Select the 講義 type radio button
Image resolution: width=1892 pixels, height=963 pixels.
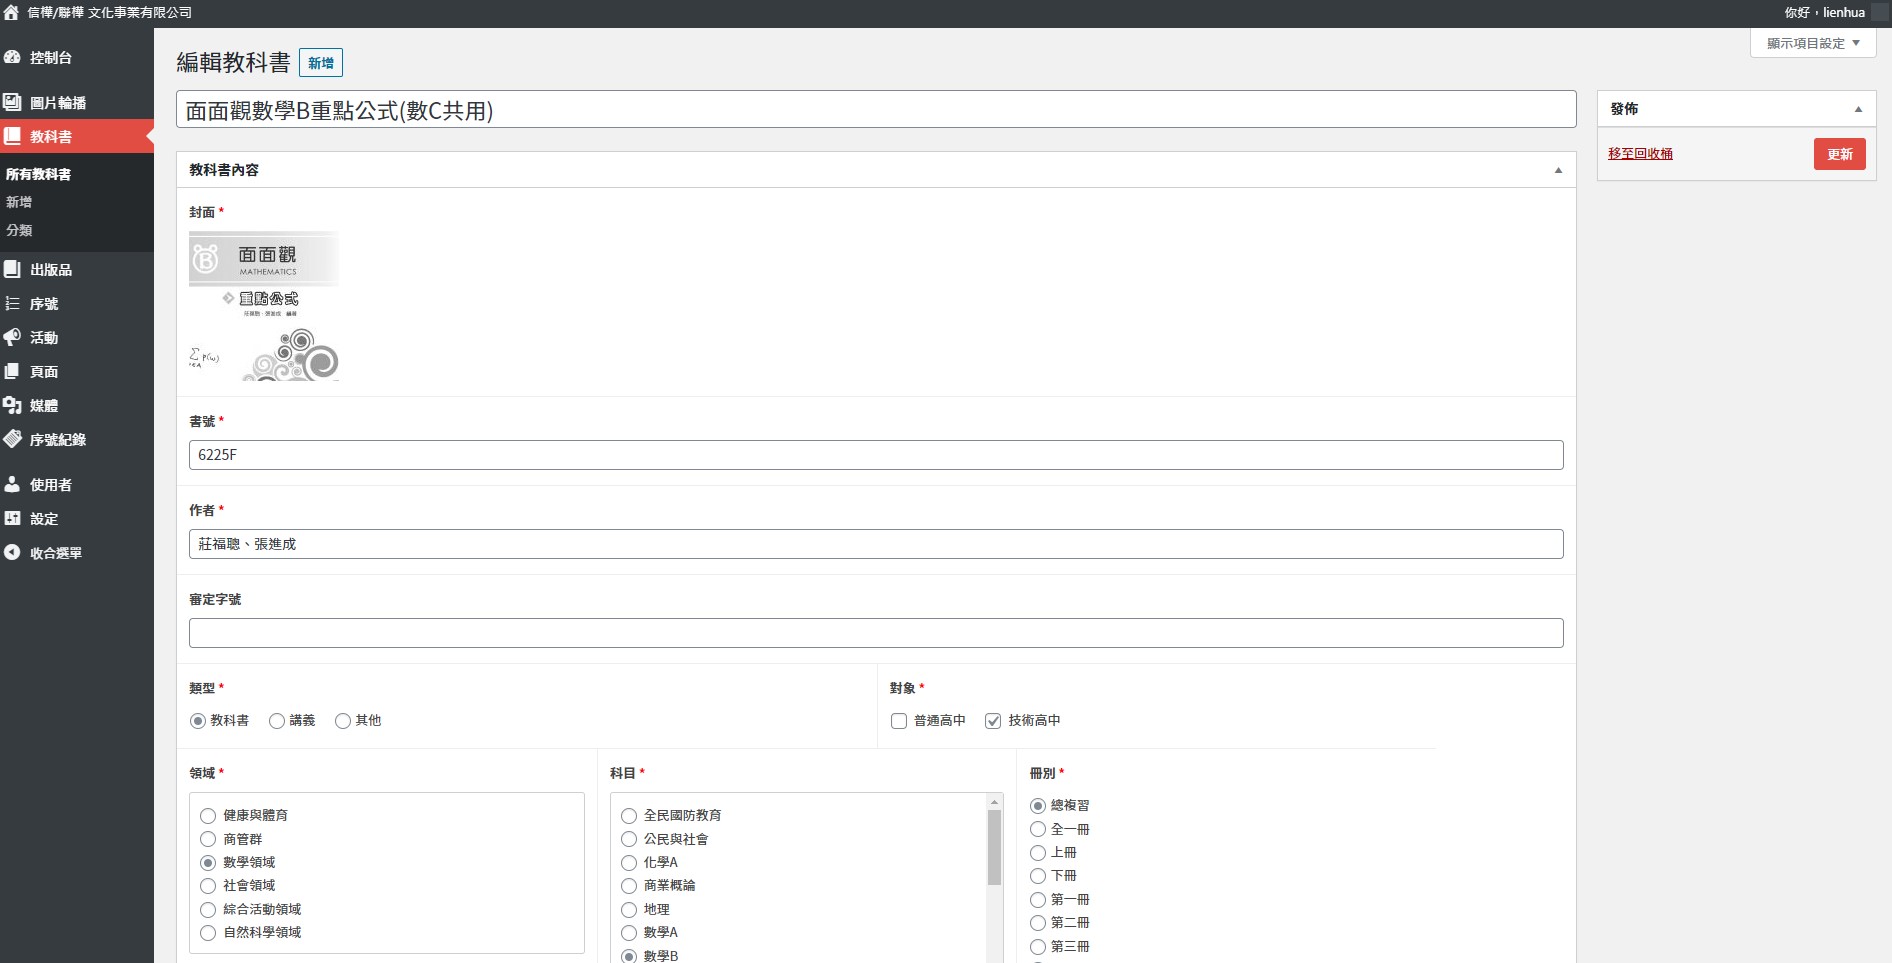[x=277, y=721]
